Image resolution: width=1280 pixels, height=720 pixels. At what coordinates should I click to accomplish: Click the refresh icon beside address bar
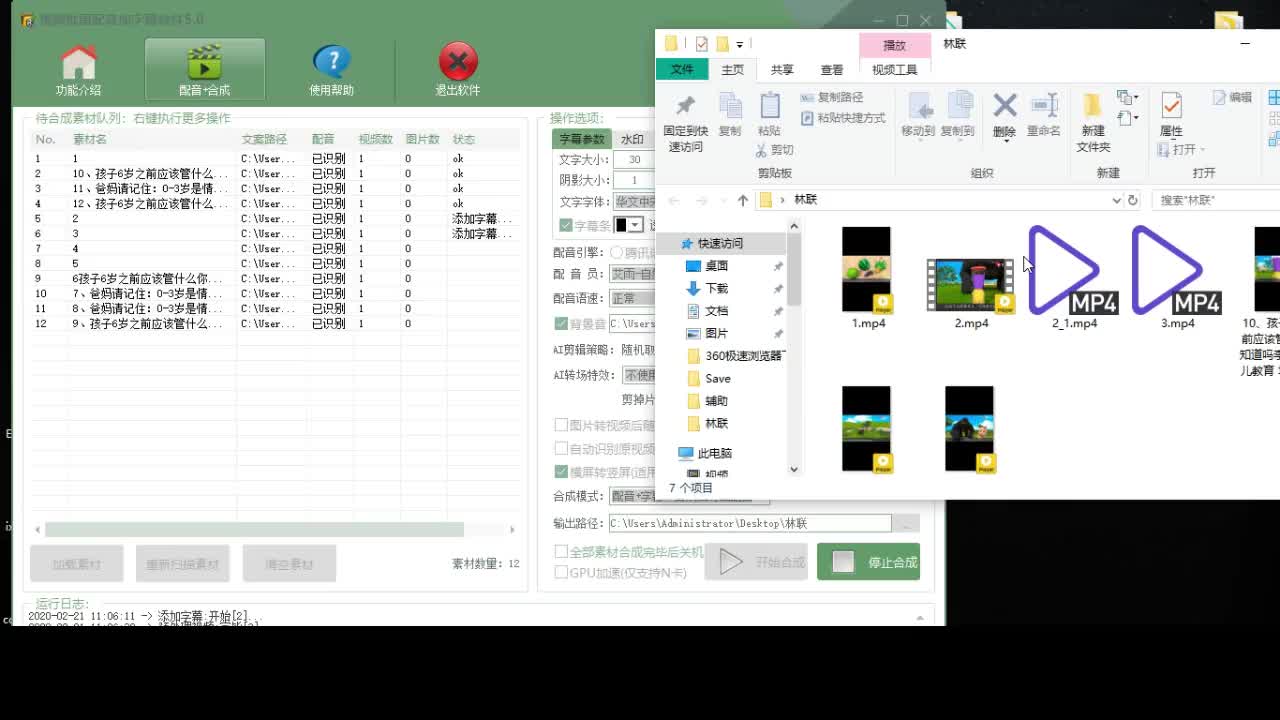click(x=1132, y=200)
